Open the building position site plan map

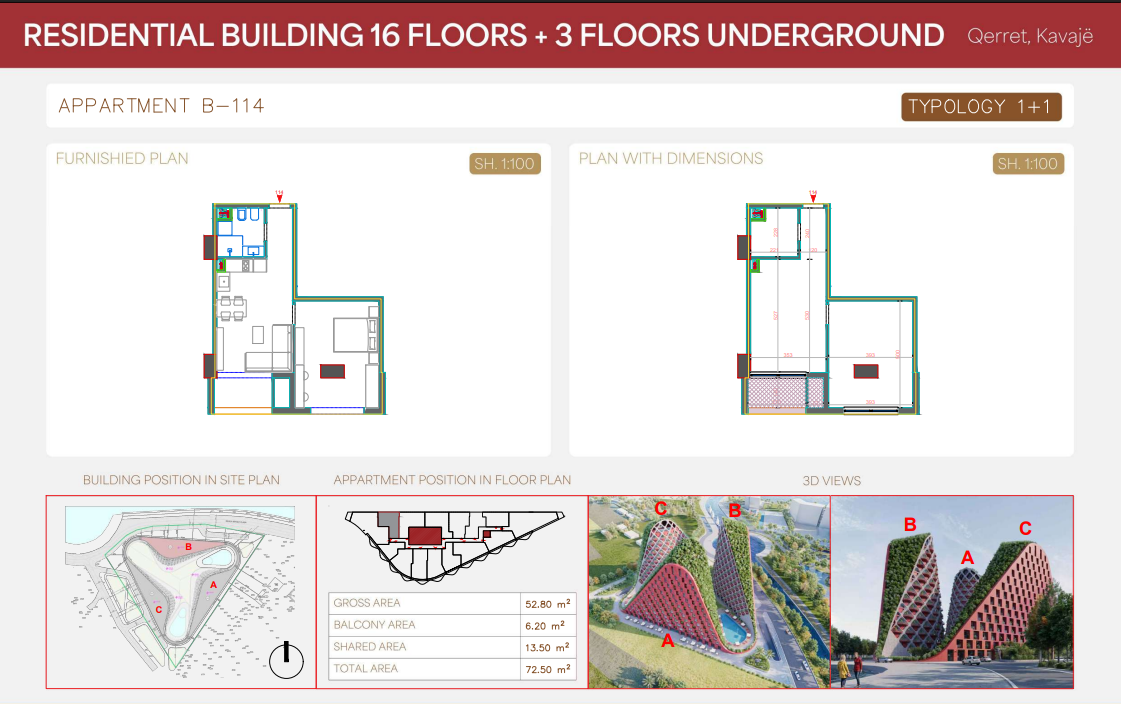(180, 591)
